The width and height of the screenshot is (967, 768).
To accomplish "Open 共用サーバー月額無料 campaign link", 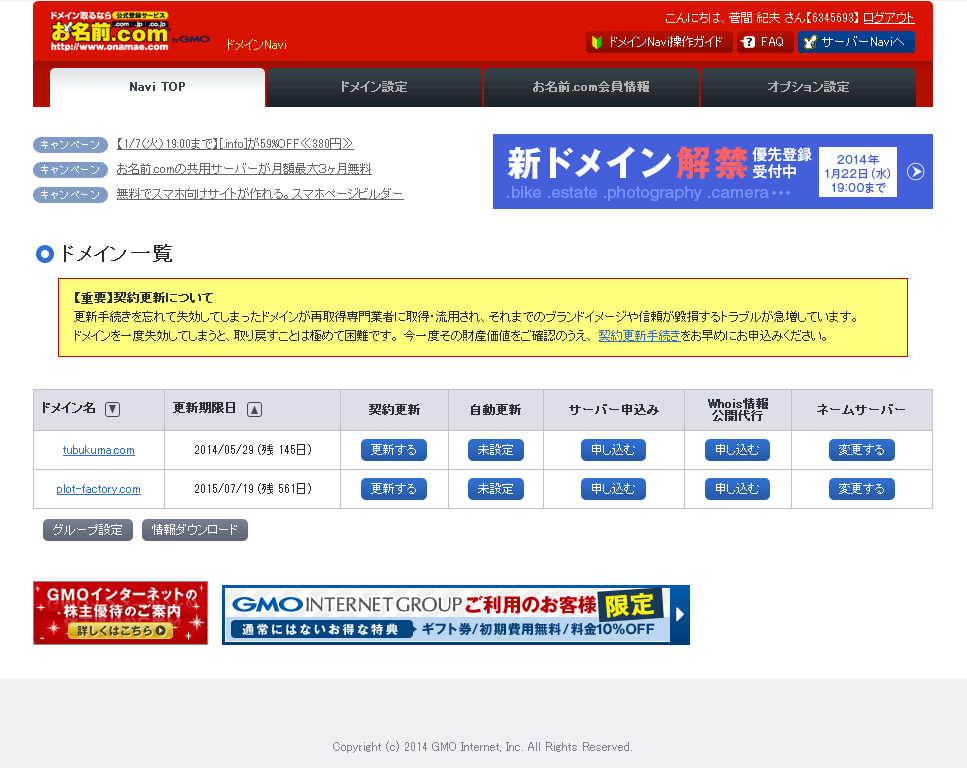I will point(244,169).
